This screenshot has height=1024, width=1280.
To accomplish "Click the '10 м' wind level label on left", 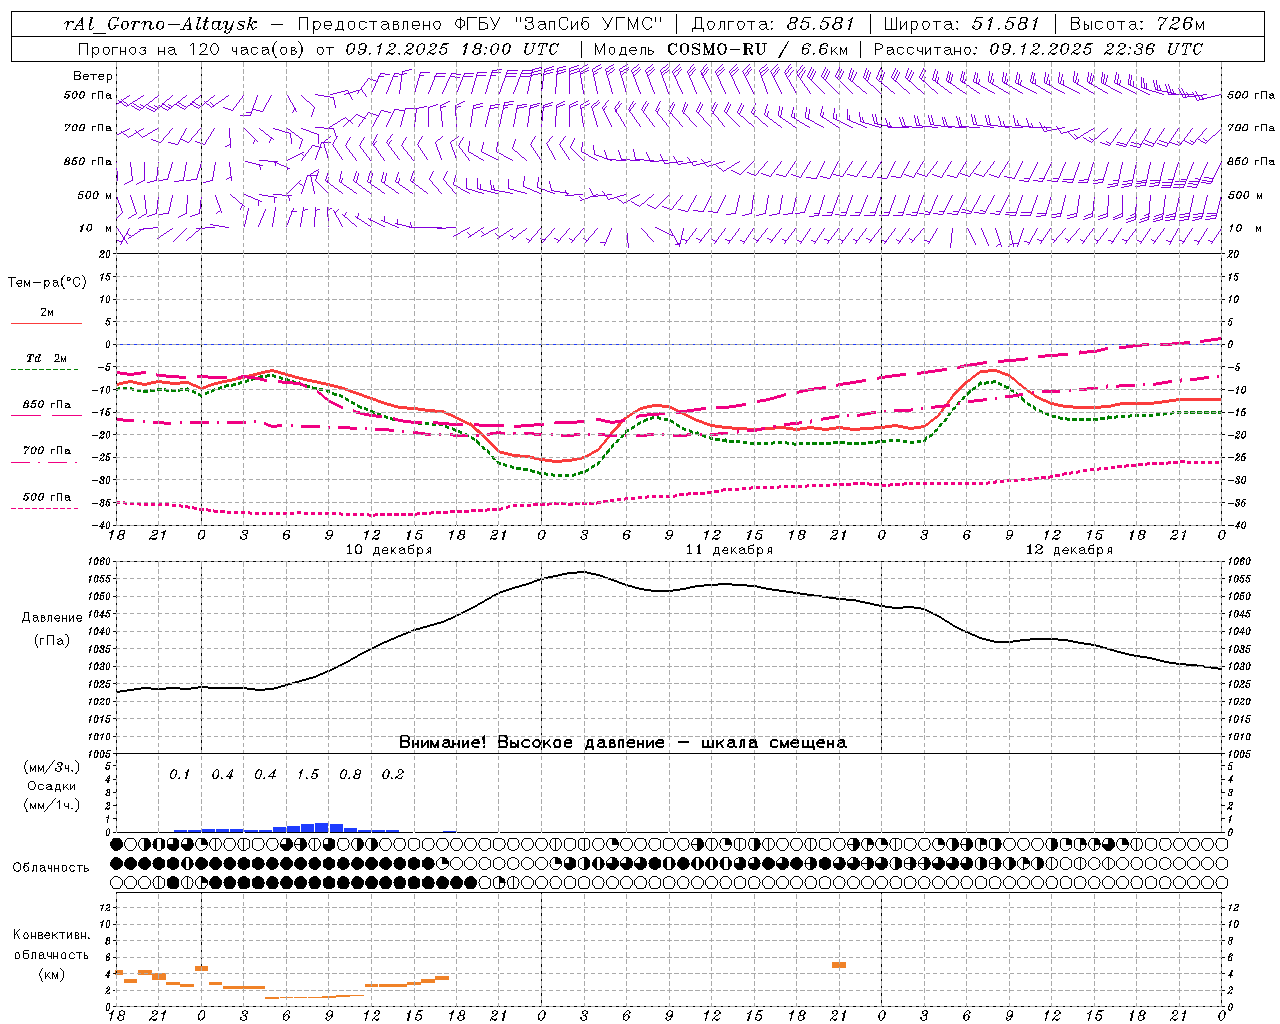I will (x=95, y=228).
